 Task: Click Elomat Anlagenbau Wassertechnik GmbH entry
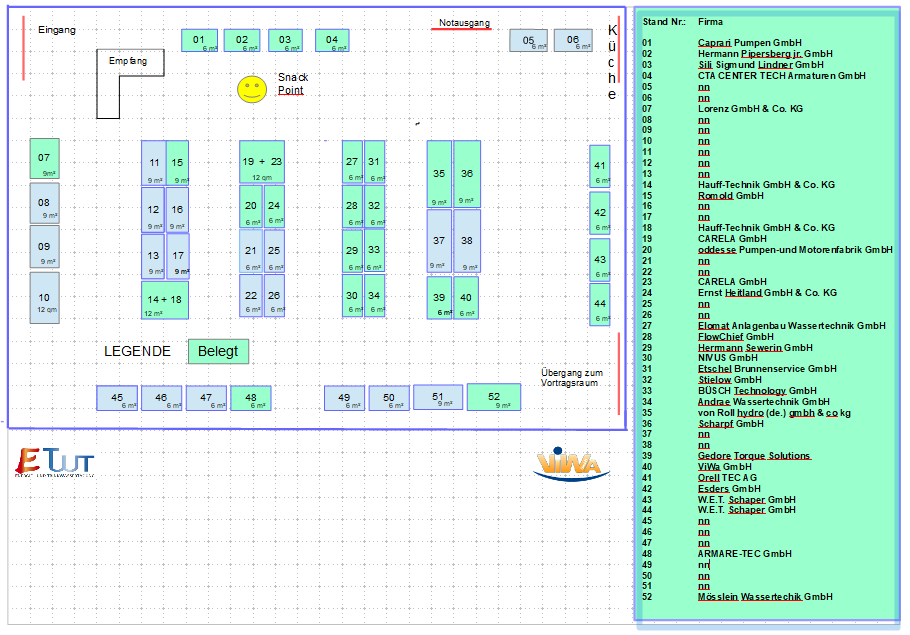coord(792,326)
